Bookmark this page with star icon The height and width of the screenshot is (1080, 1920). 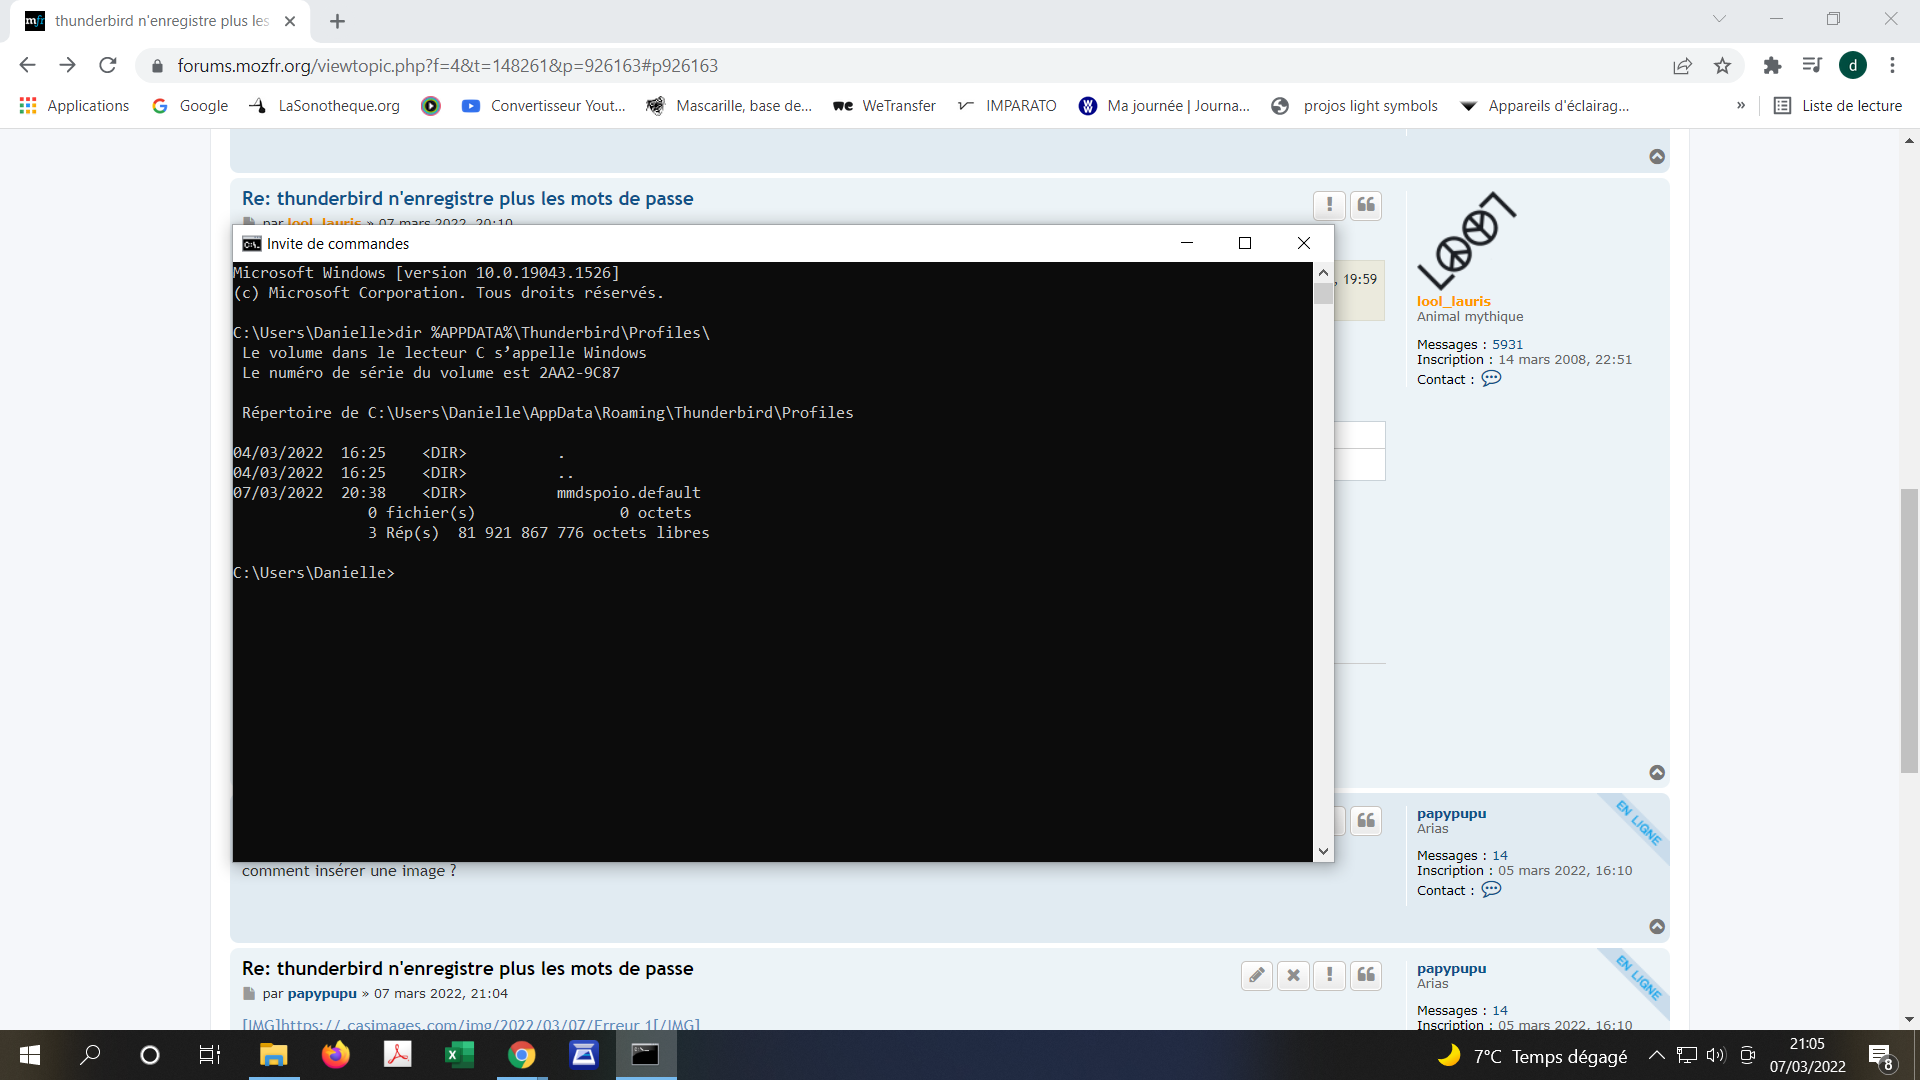coord(1722,66)
